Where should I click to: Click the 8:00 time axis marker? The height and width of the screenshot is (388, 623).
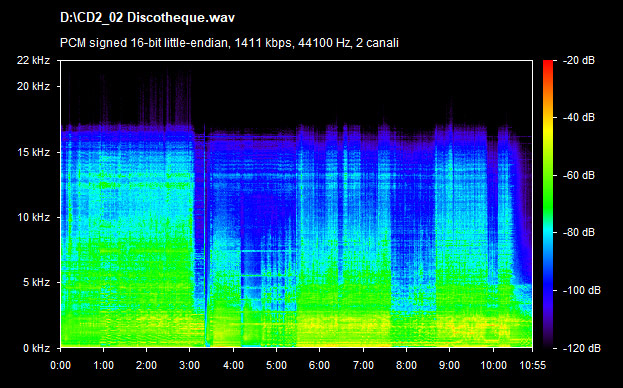406,365
